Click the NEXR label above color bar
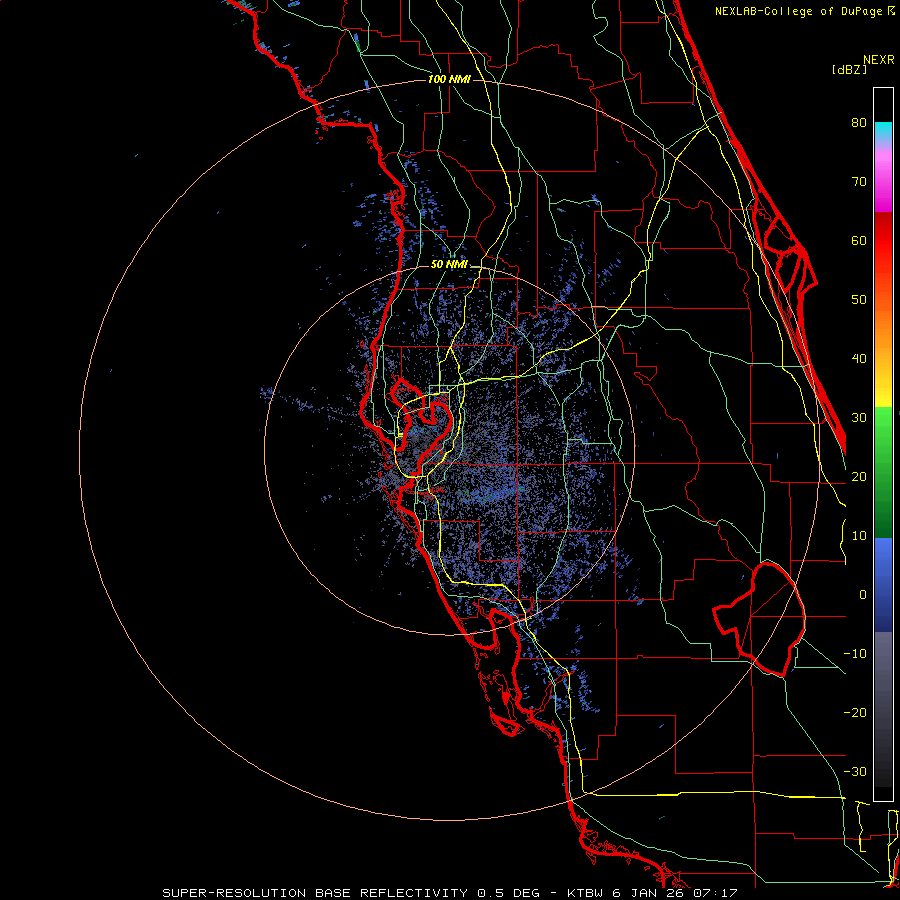900x900 pixels. point(878,60)
